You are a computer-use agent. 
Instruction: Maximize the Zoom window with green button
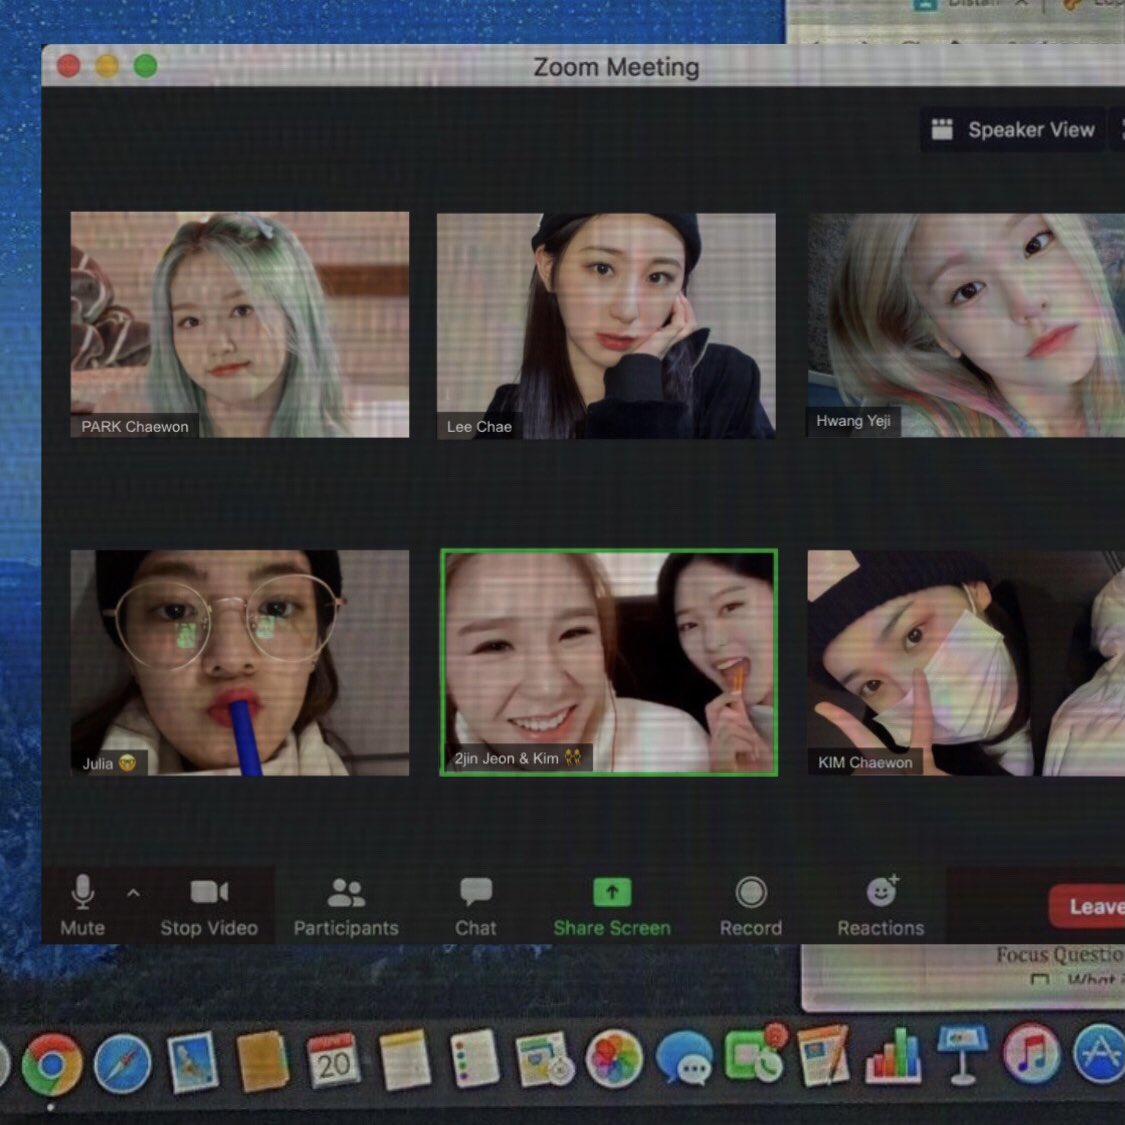146,66
